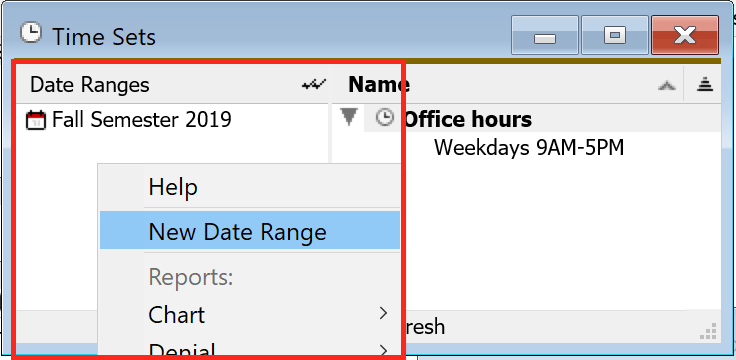Image resolution: width=736 pixels, height=360 pixels.
Task: Click the gray sort arrow in the Name column
Action: tap(667, 85)
